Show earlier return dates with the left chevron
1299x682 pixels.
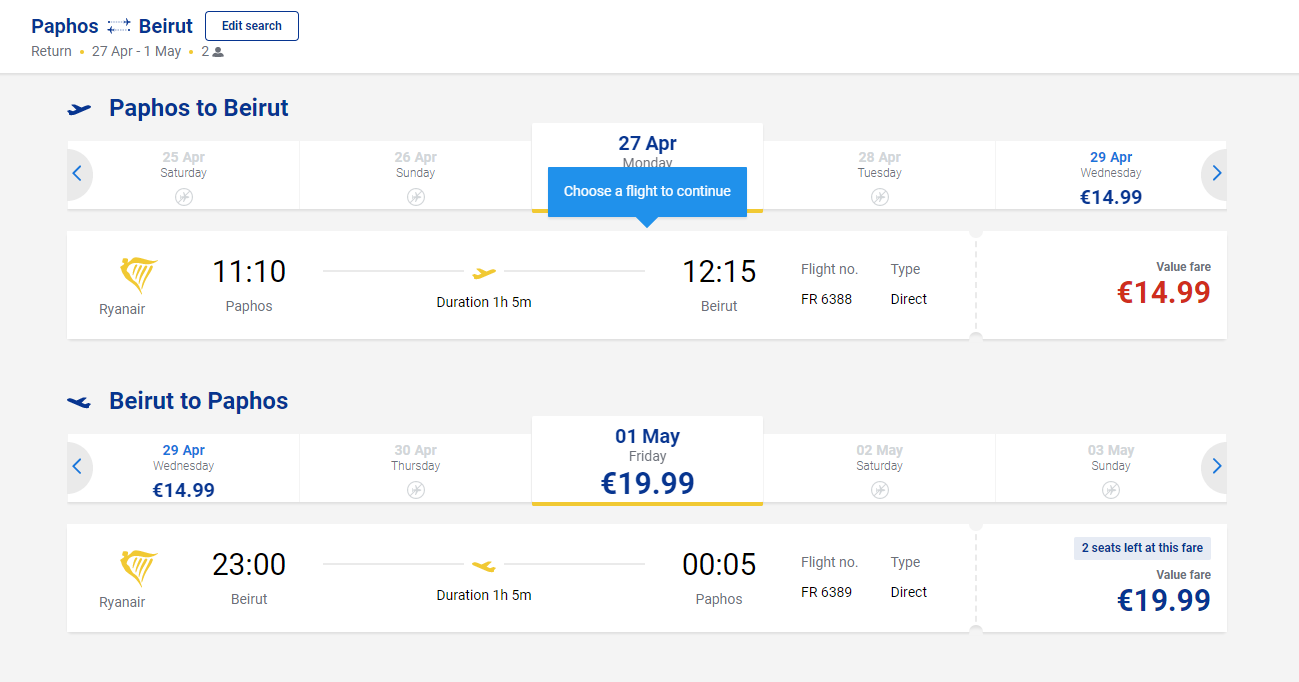77,467
